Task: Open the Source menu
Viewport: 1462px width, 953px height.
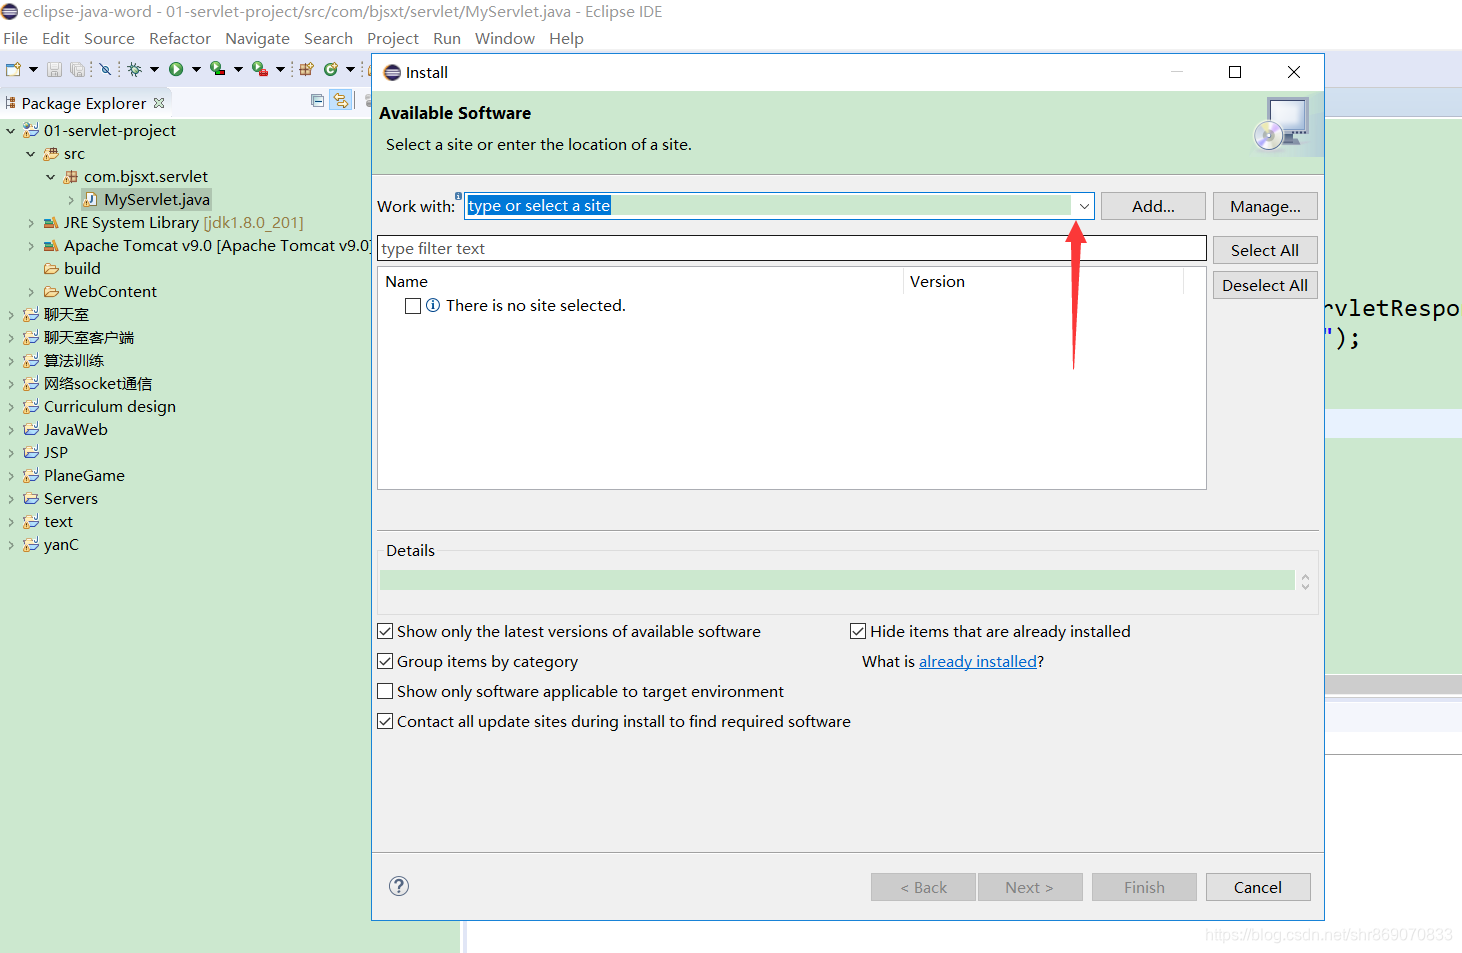Action: coord(109,39)
